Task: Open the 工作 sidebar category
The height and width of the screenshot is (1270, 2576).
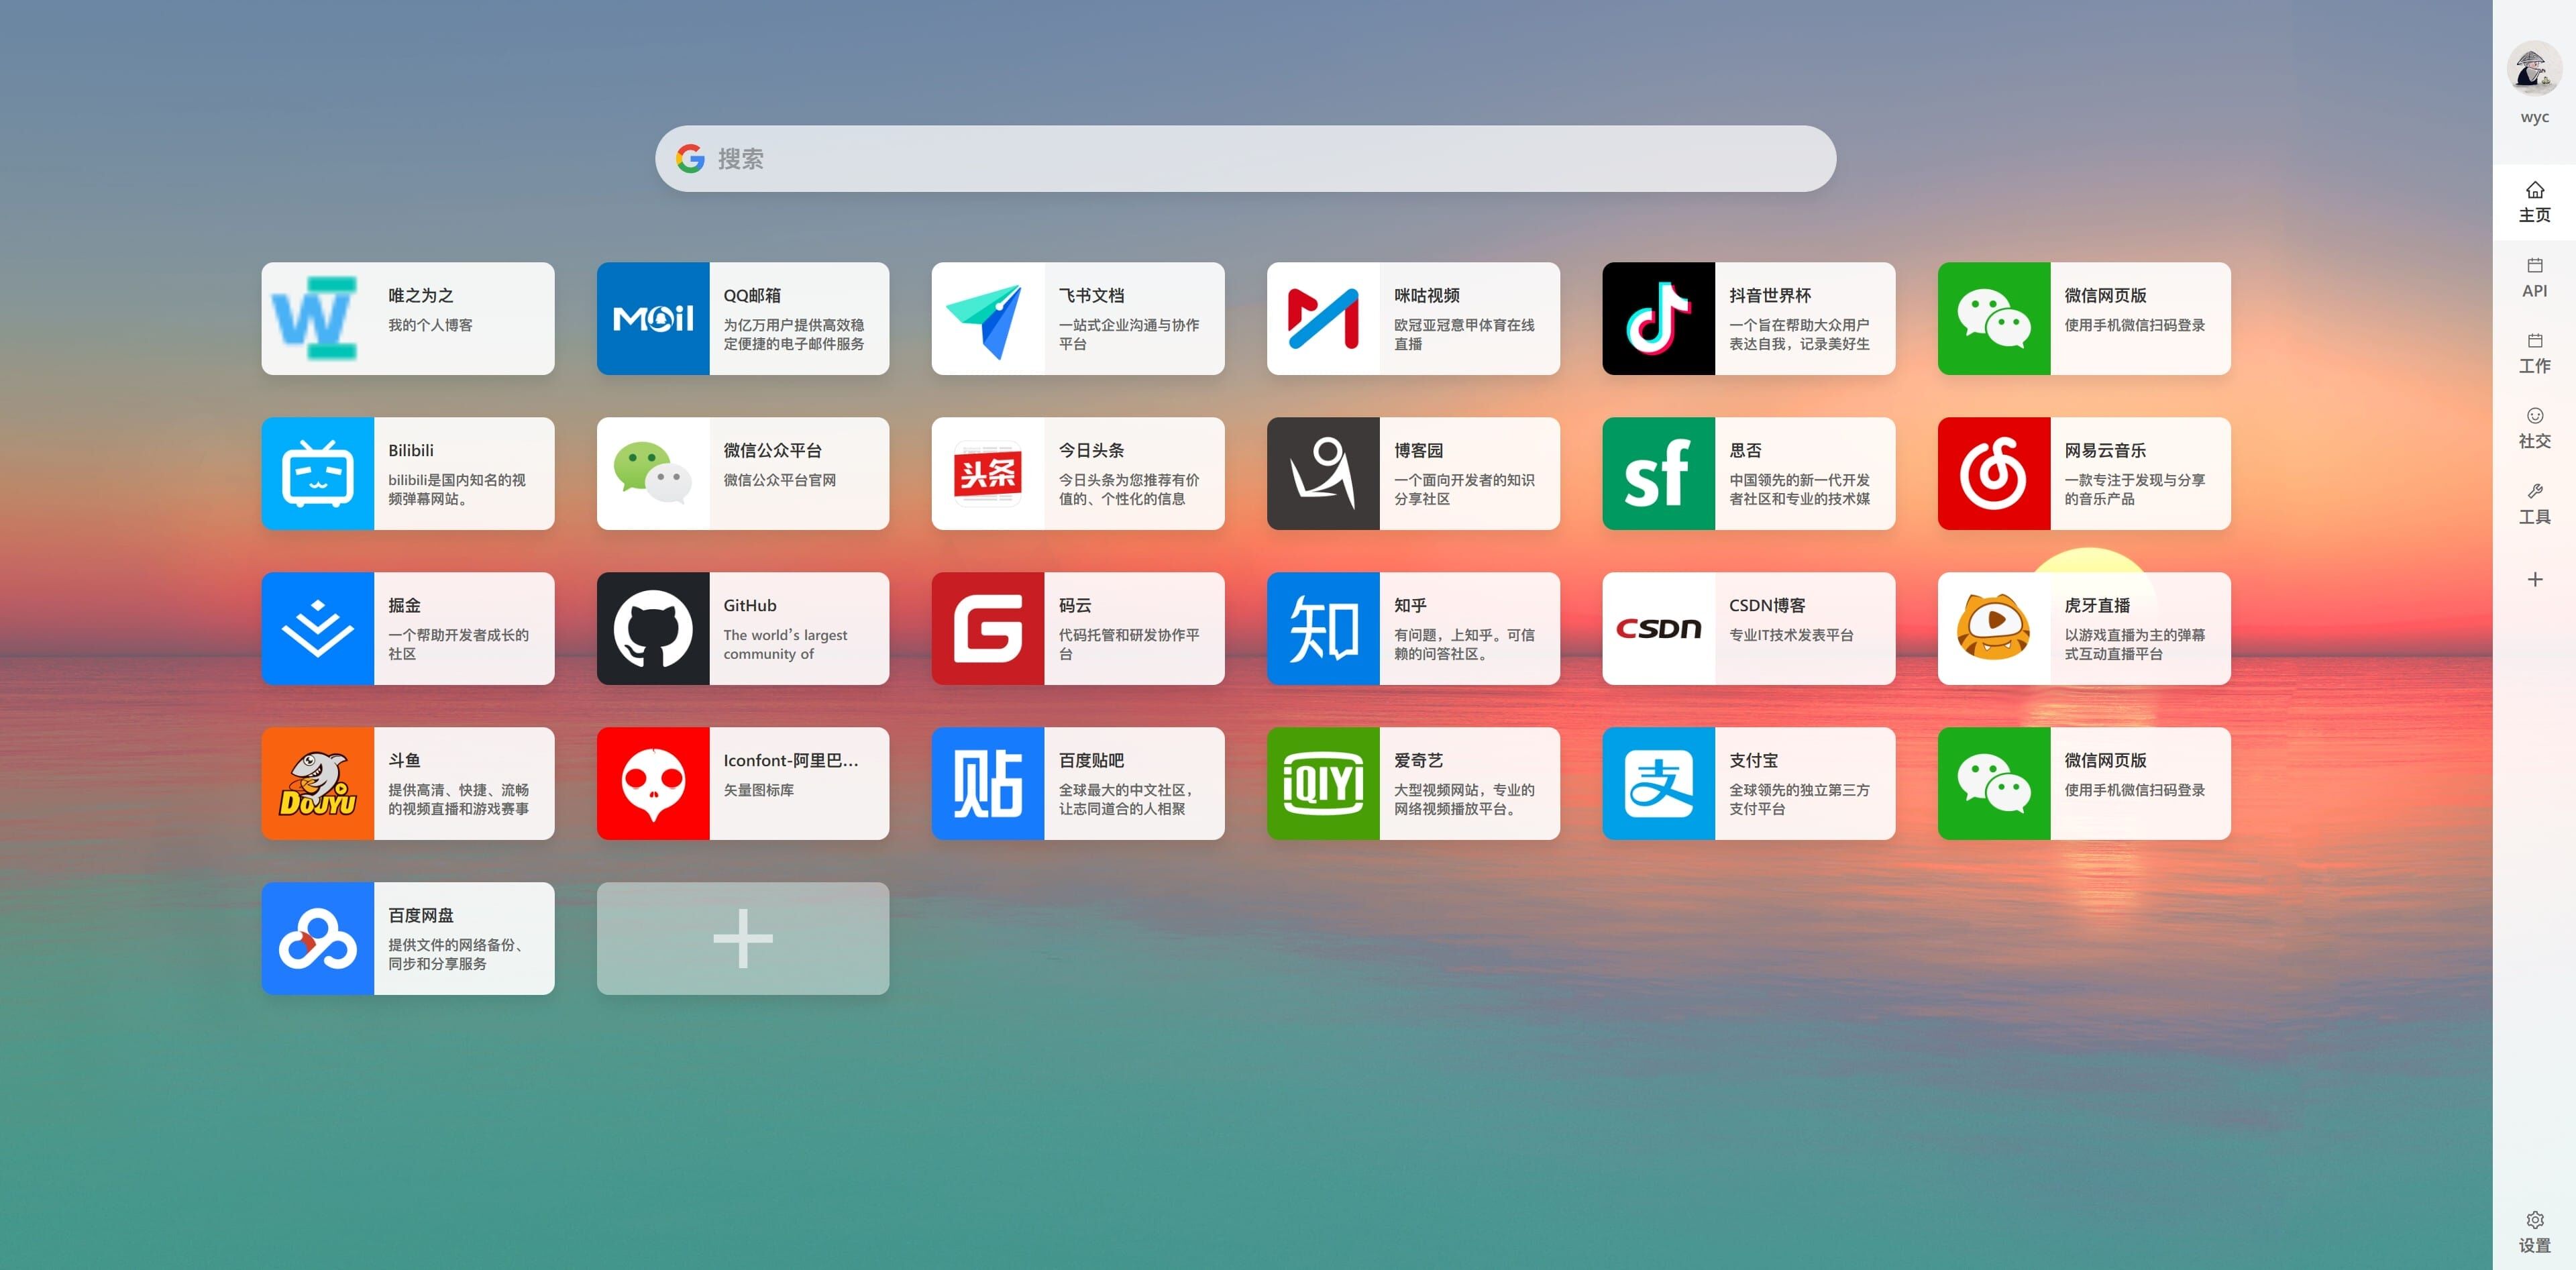Action: click(x=2533, y=353)
